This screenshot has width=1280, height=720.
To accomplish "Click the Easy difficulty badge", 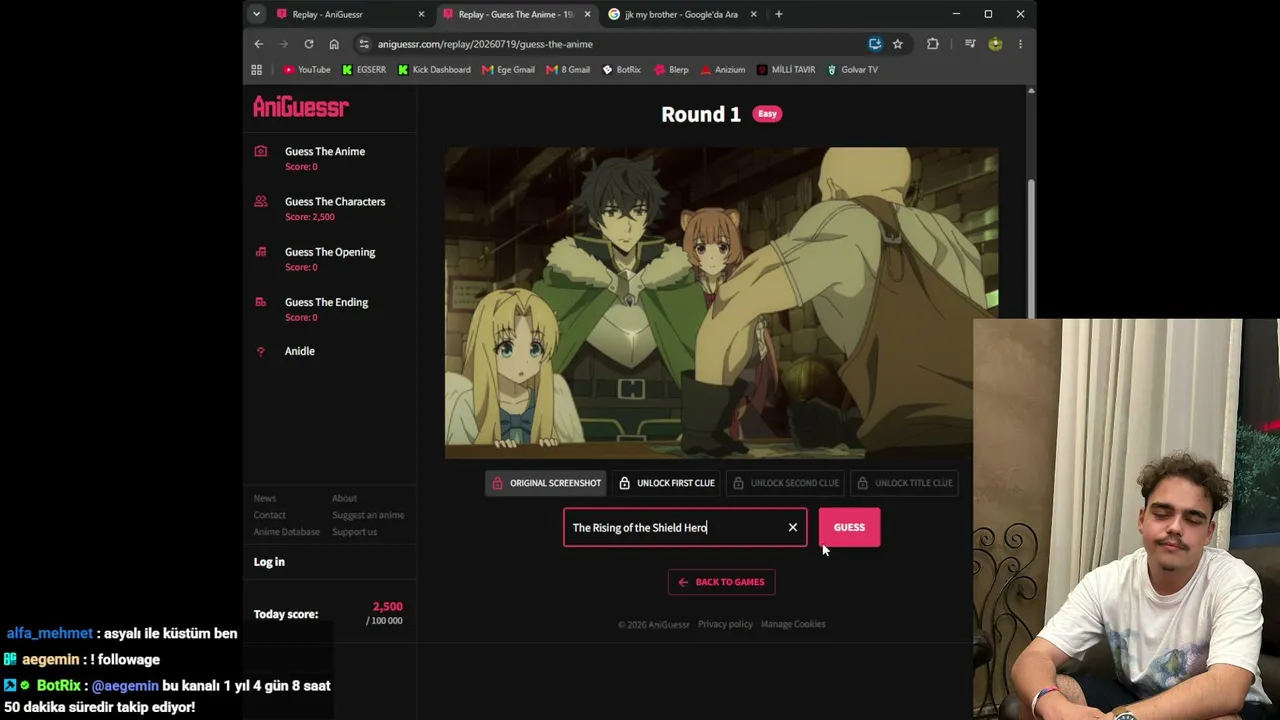I will pyautogui.click(x=767, y=114).
